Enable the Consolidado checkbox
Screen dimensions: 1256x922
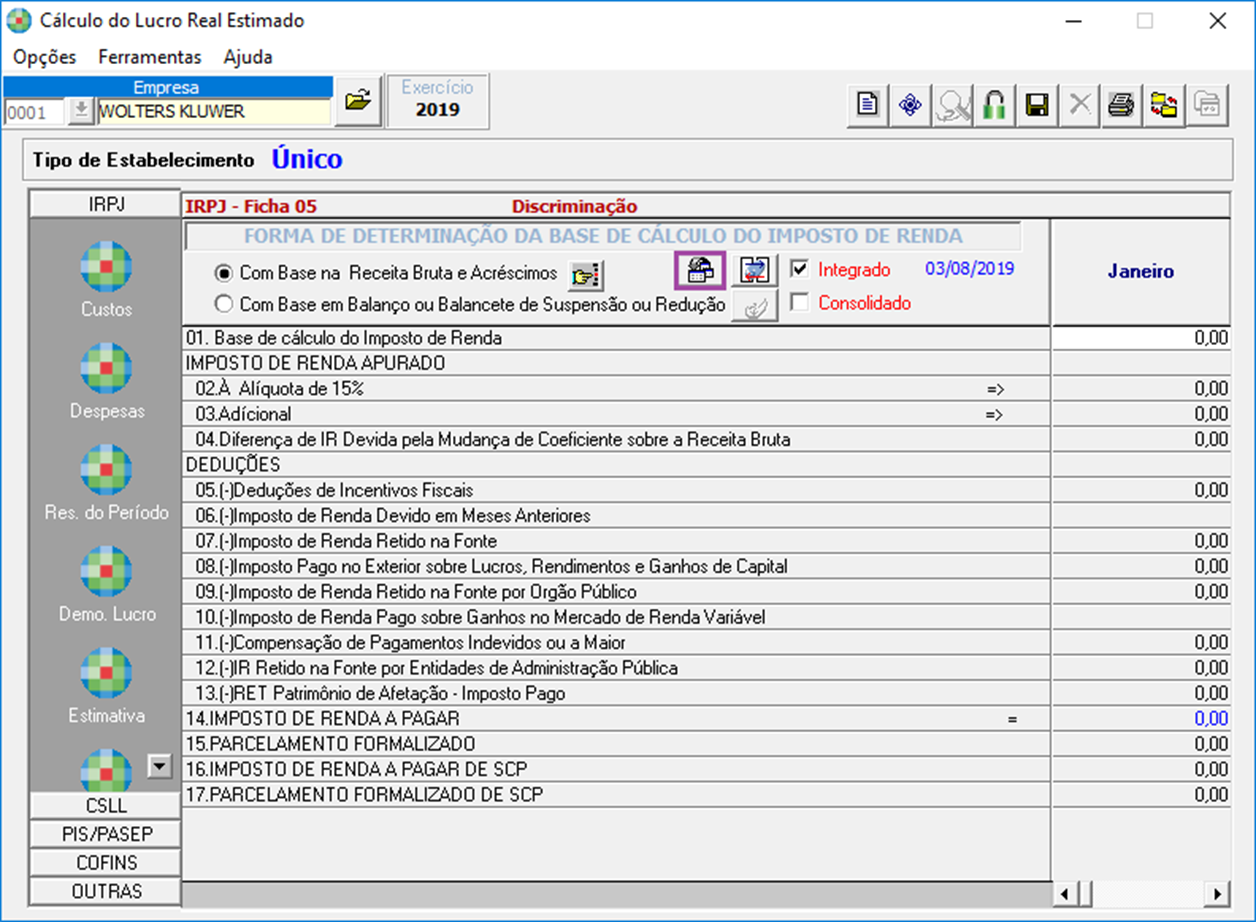(x=799, y=302)
